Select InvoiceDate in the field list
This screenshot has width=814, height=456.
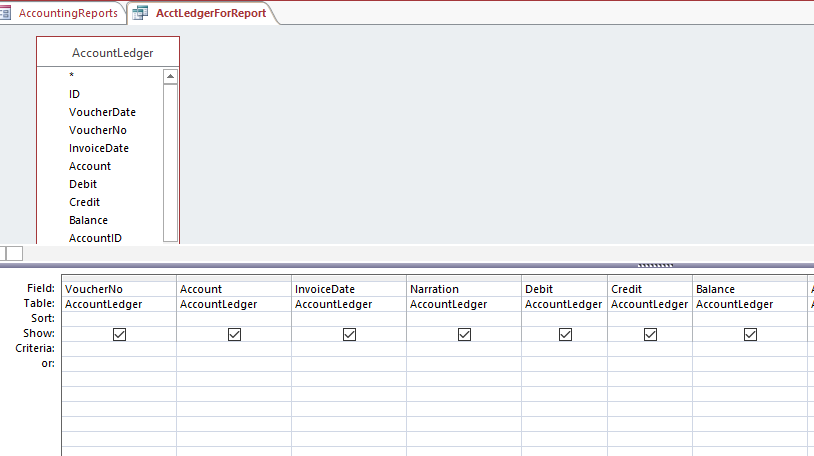[x=99, y=148]
